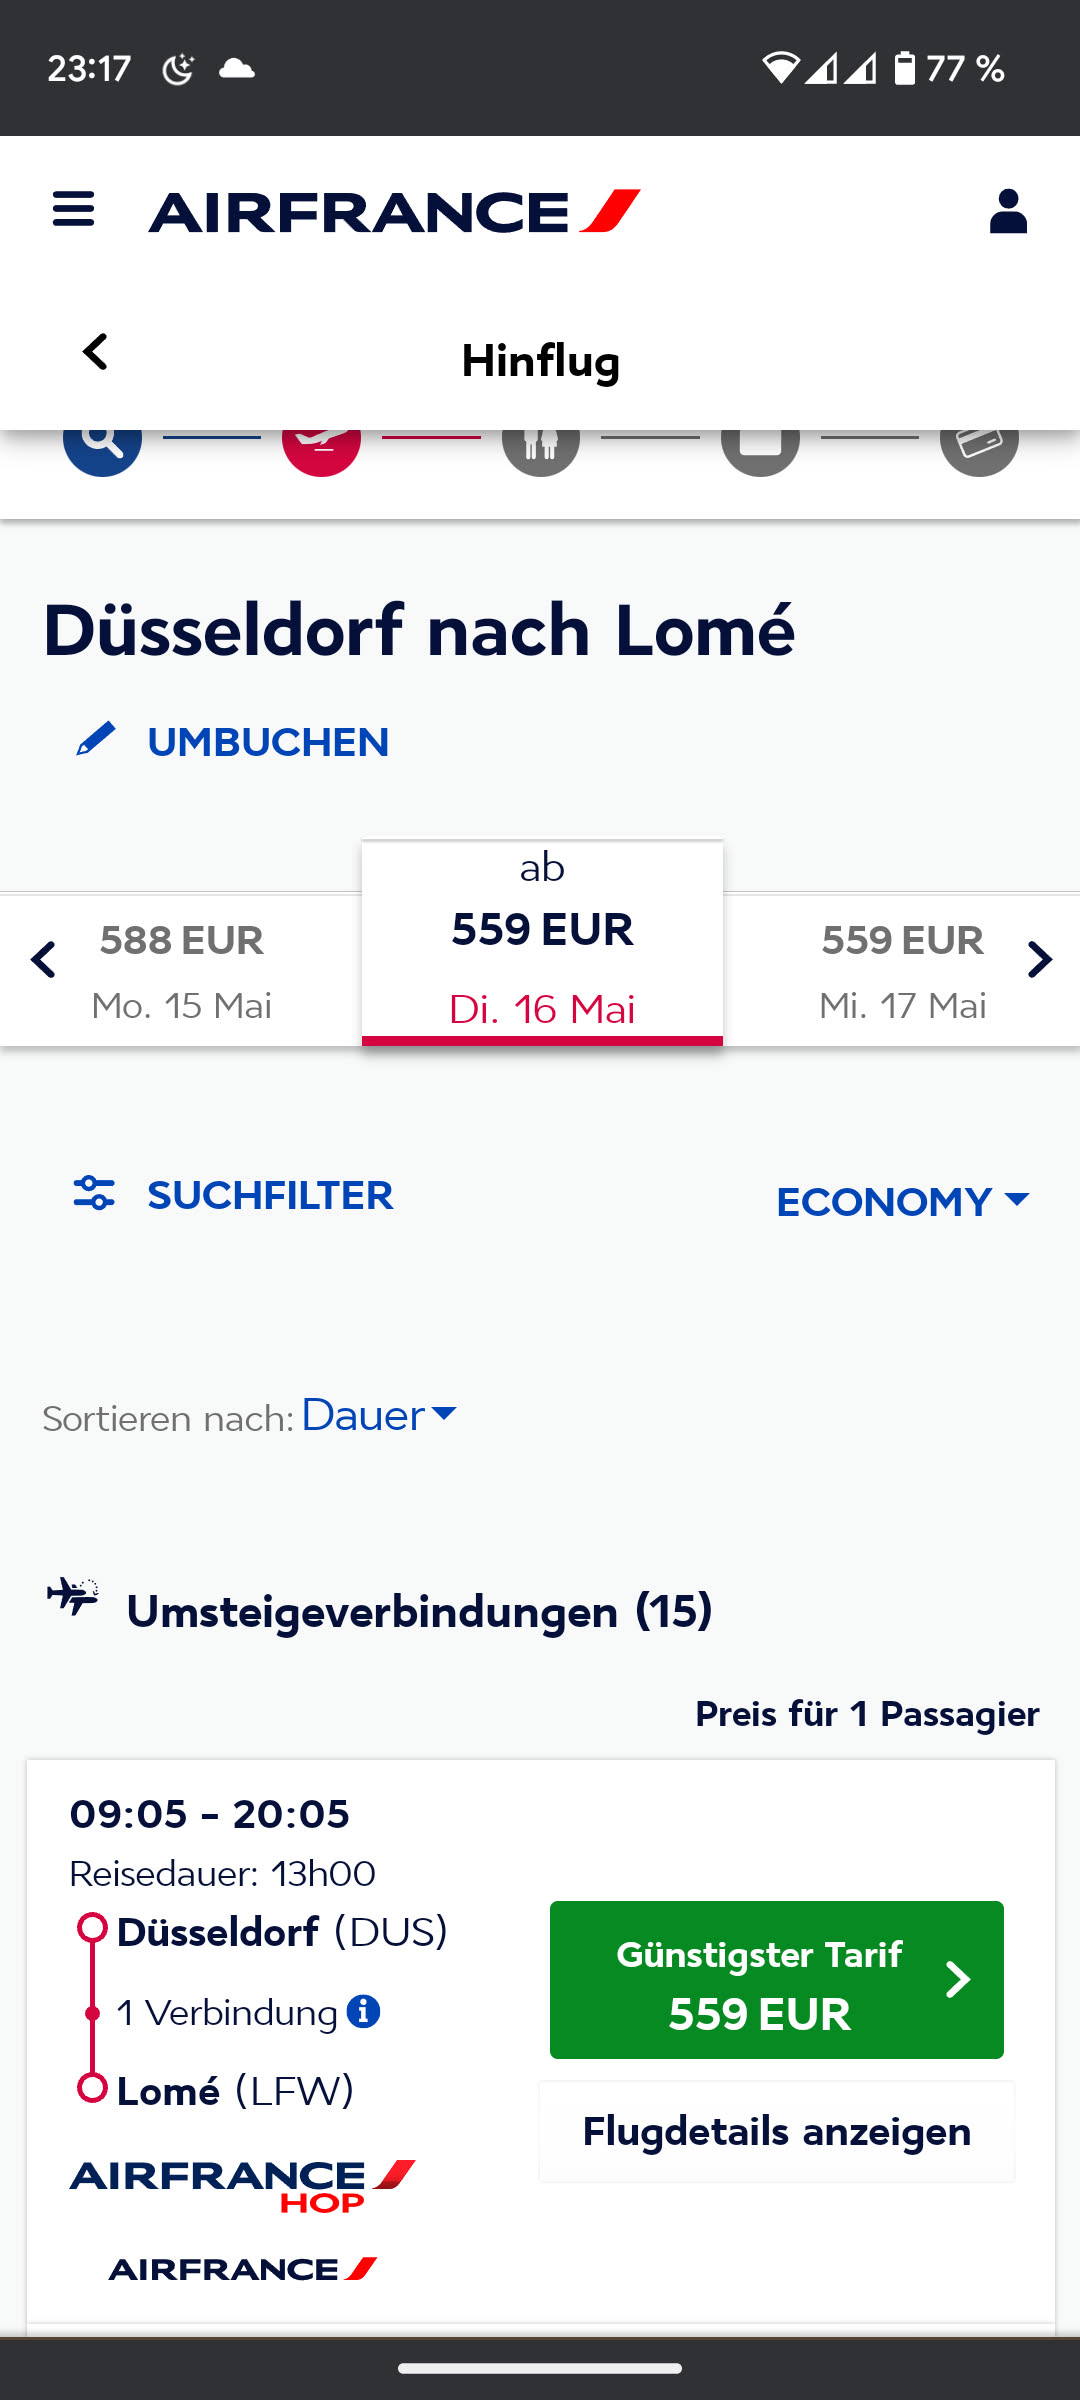Select Mo. 15 Mai date tab
This screenshot has width=1080, height=2400.
(182, 970)
